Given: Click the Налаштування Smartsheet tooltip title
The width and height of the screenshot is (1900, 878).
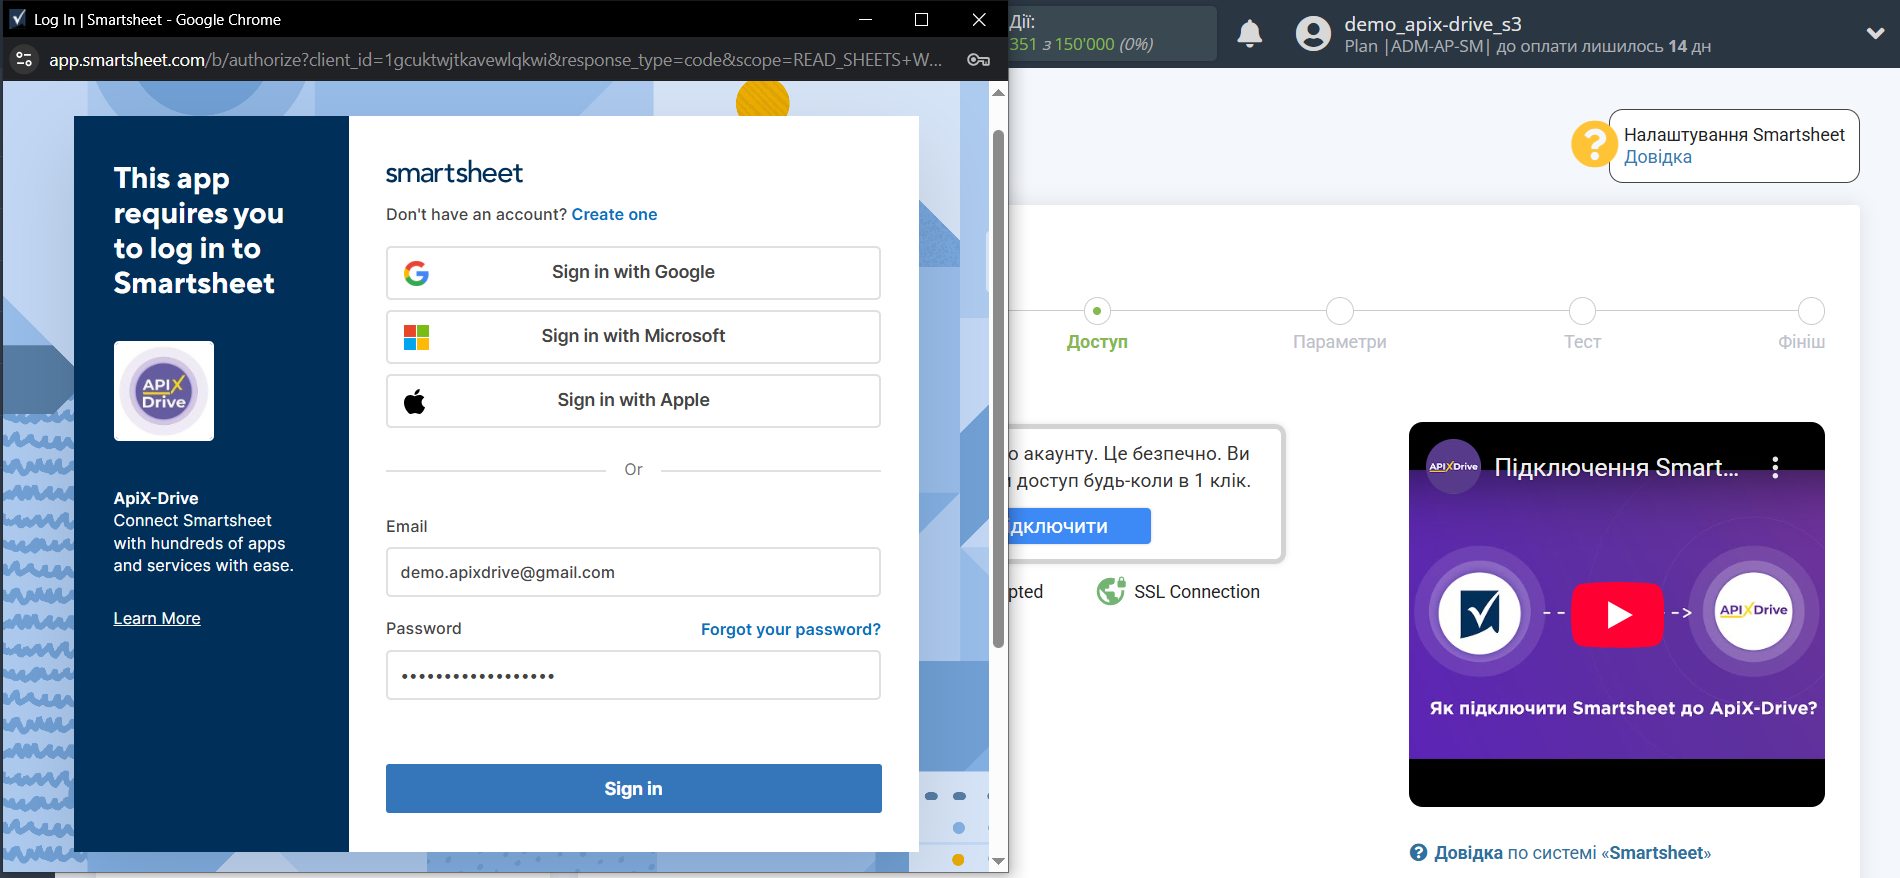Looking at the screenshot, I should pos(1734,135).
